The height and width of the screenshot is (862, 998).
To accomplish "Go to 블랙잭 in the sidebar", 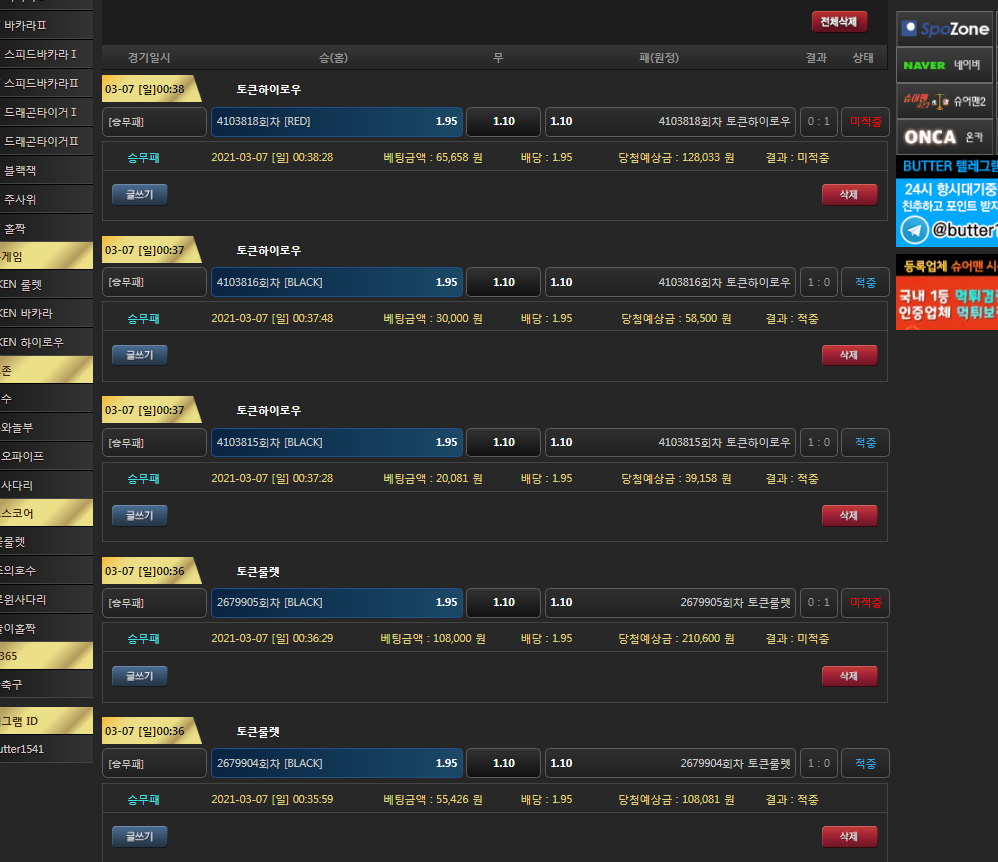I will 45,170.
